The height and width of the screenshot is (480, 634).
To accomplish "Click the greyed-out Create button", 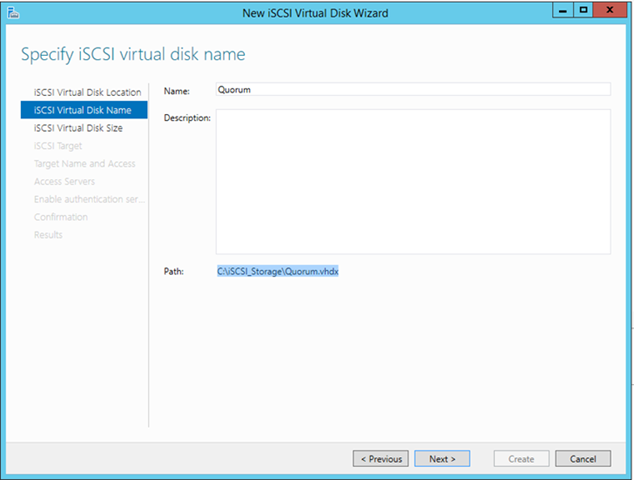I will [x=521, y=459].
